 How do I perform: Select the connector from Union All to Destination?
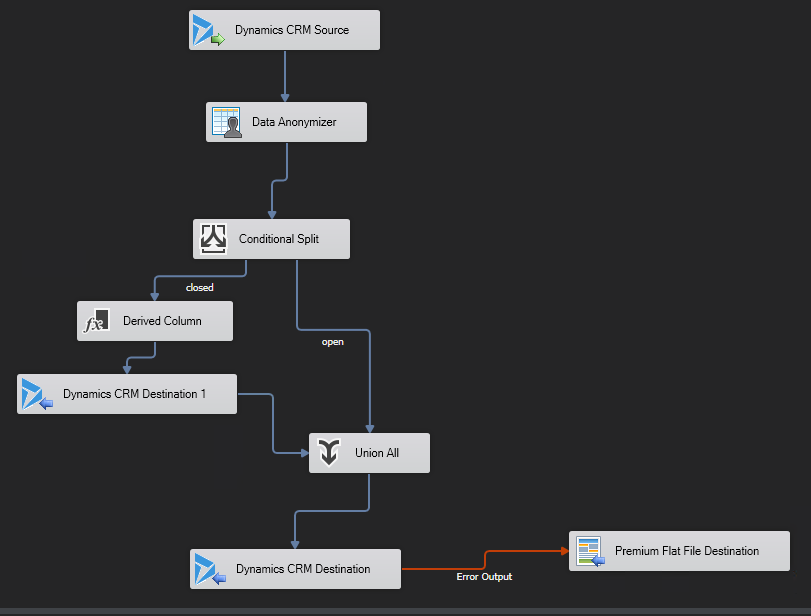point(332,511)
